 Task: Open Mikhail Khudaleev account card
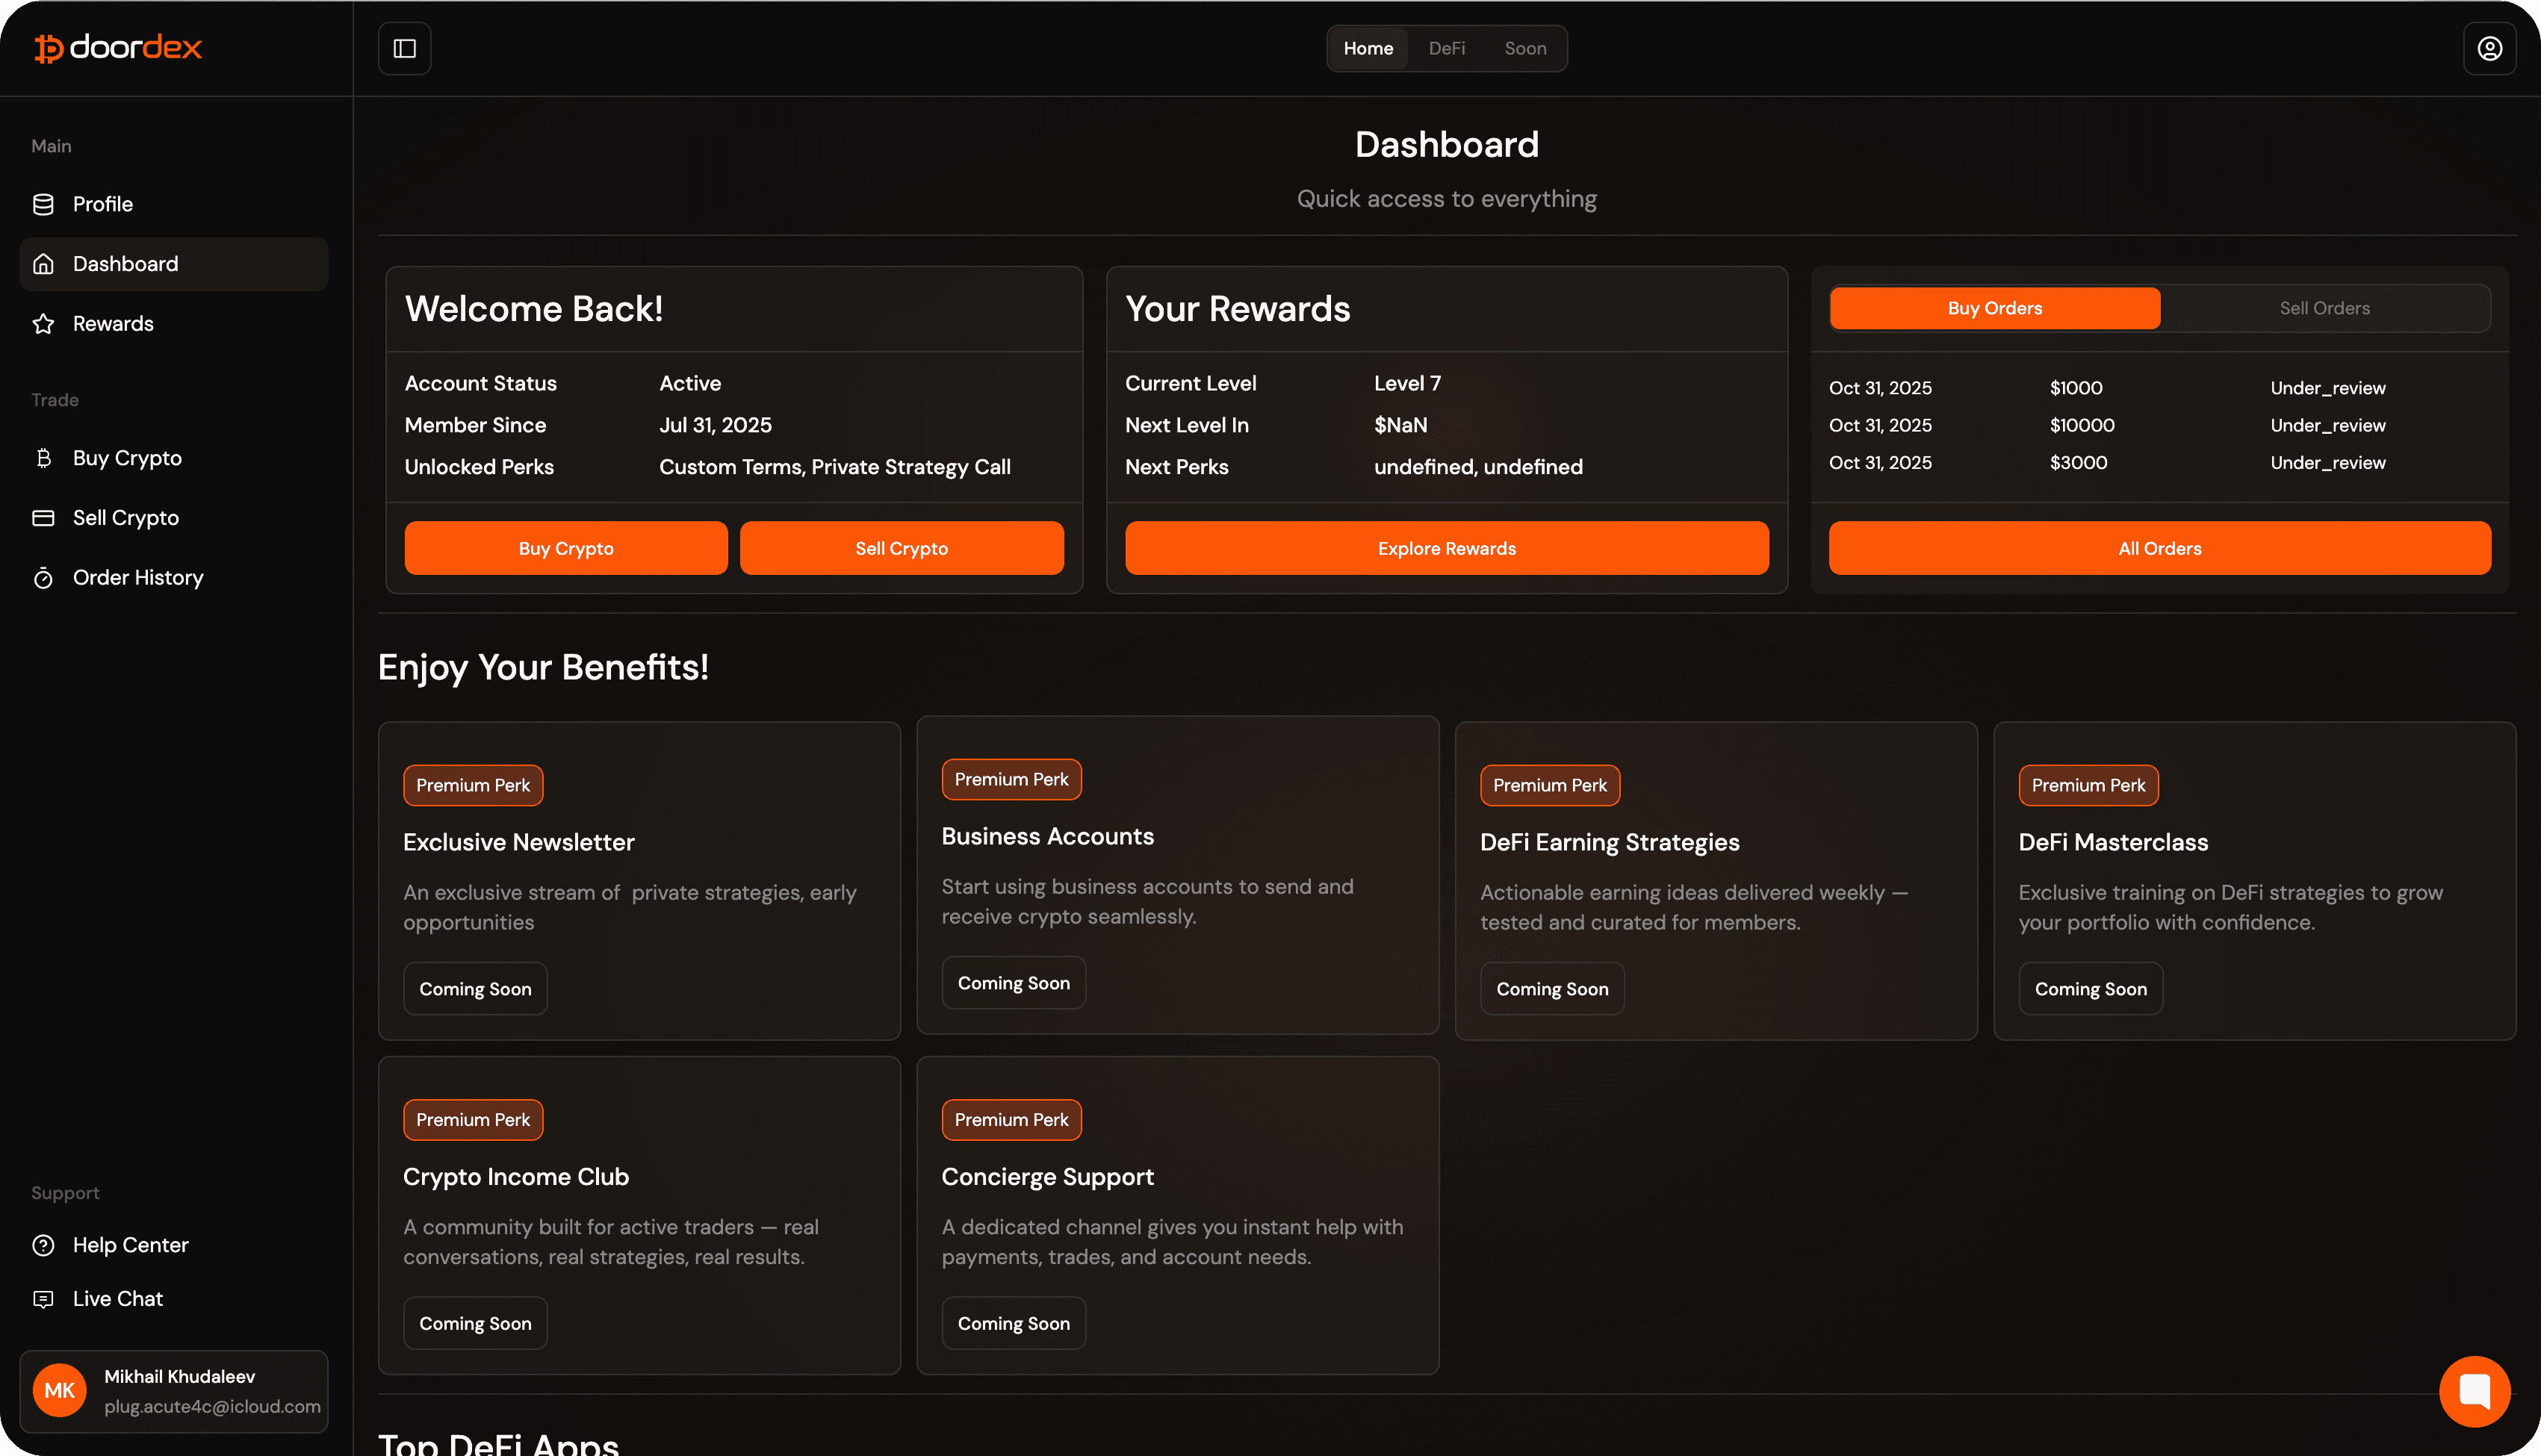click(x=174, y=1391)
